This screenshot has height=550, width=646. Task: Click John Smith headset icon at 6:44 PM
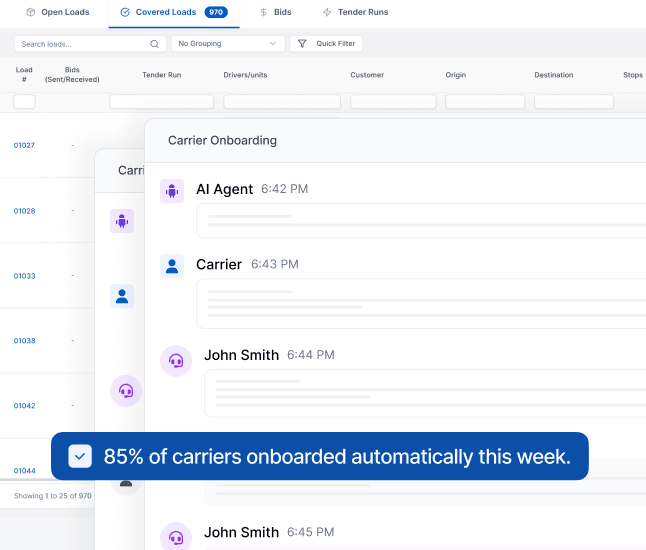click(176, 361)
